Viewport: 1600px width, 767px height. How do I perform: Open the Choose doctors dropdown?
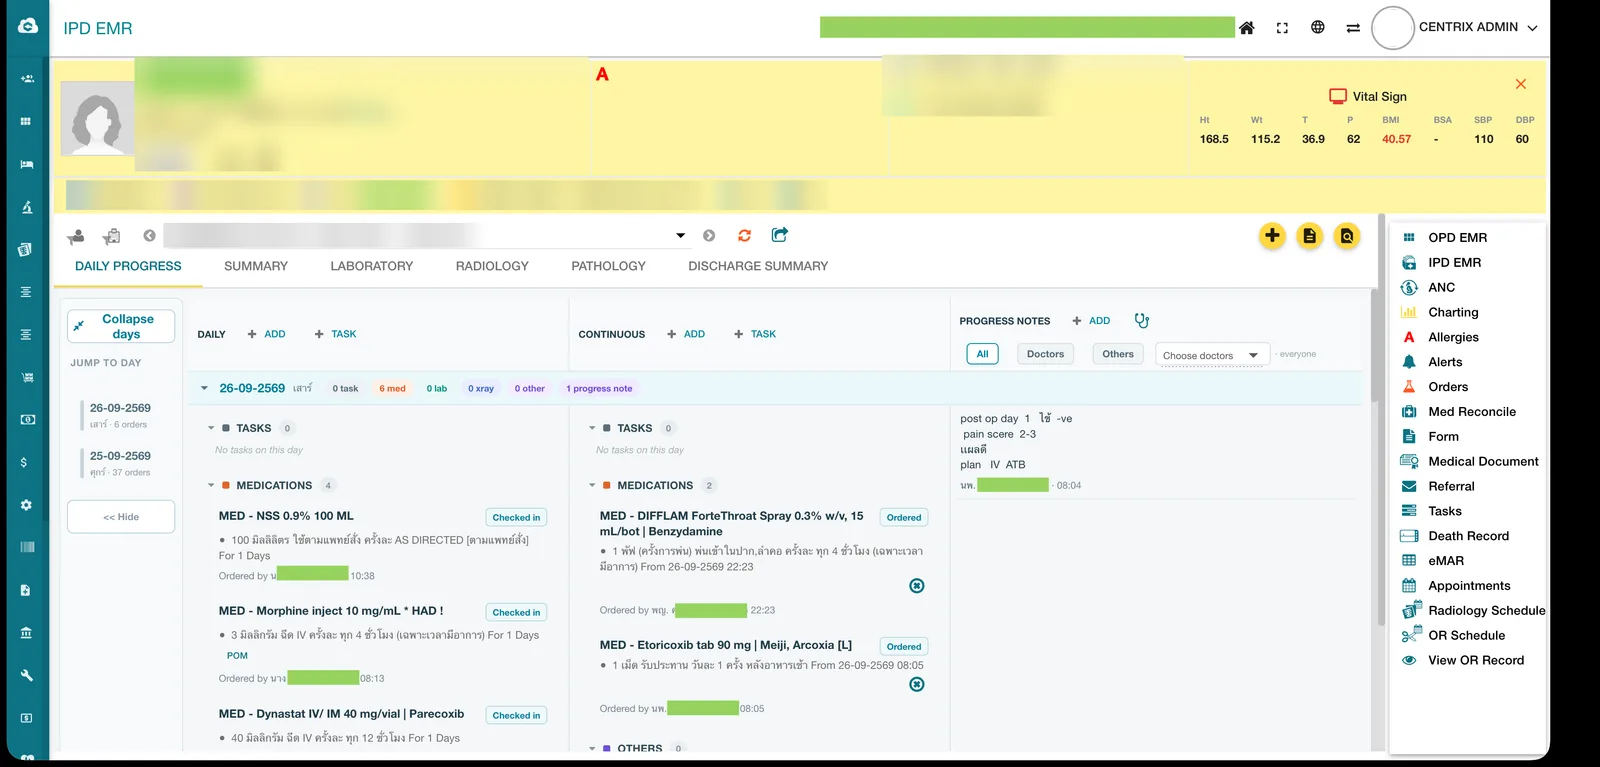tap(1212, 355)
